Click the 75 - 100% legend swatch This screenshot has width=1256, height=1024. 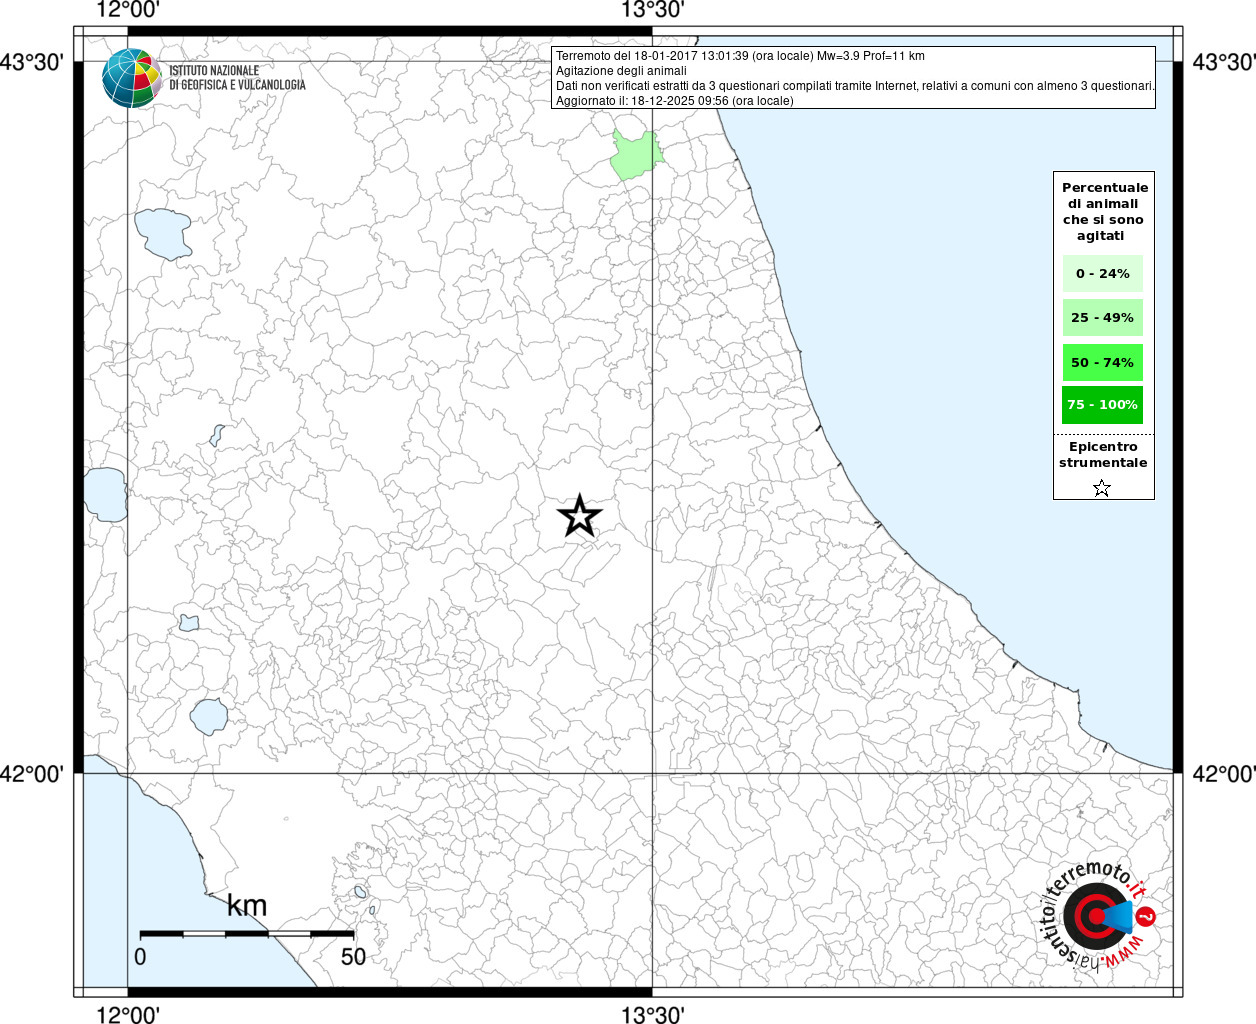tap(1102, 405)
